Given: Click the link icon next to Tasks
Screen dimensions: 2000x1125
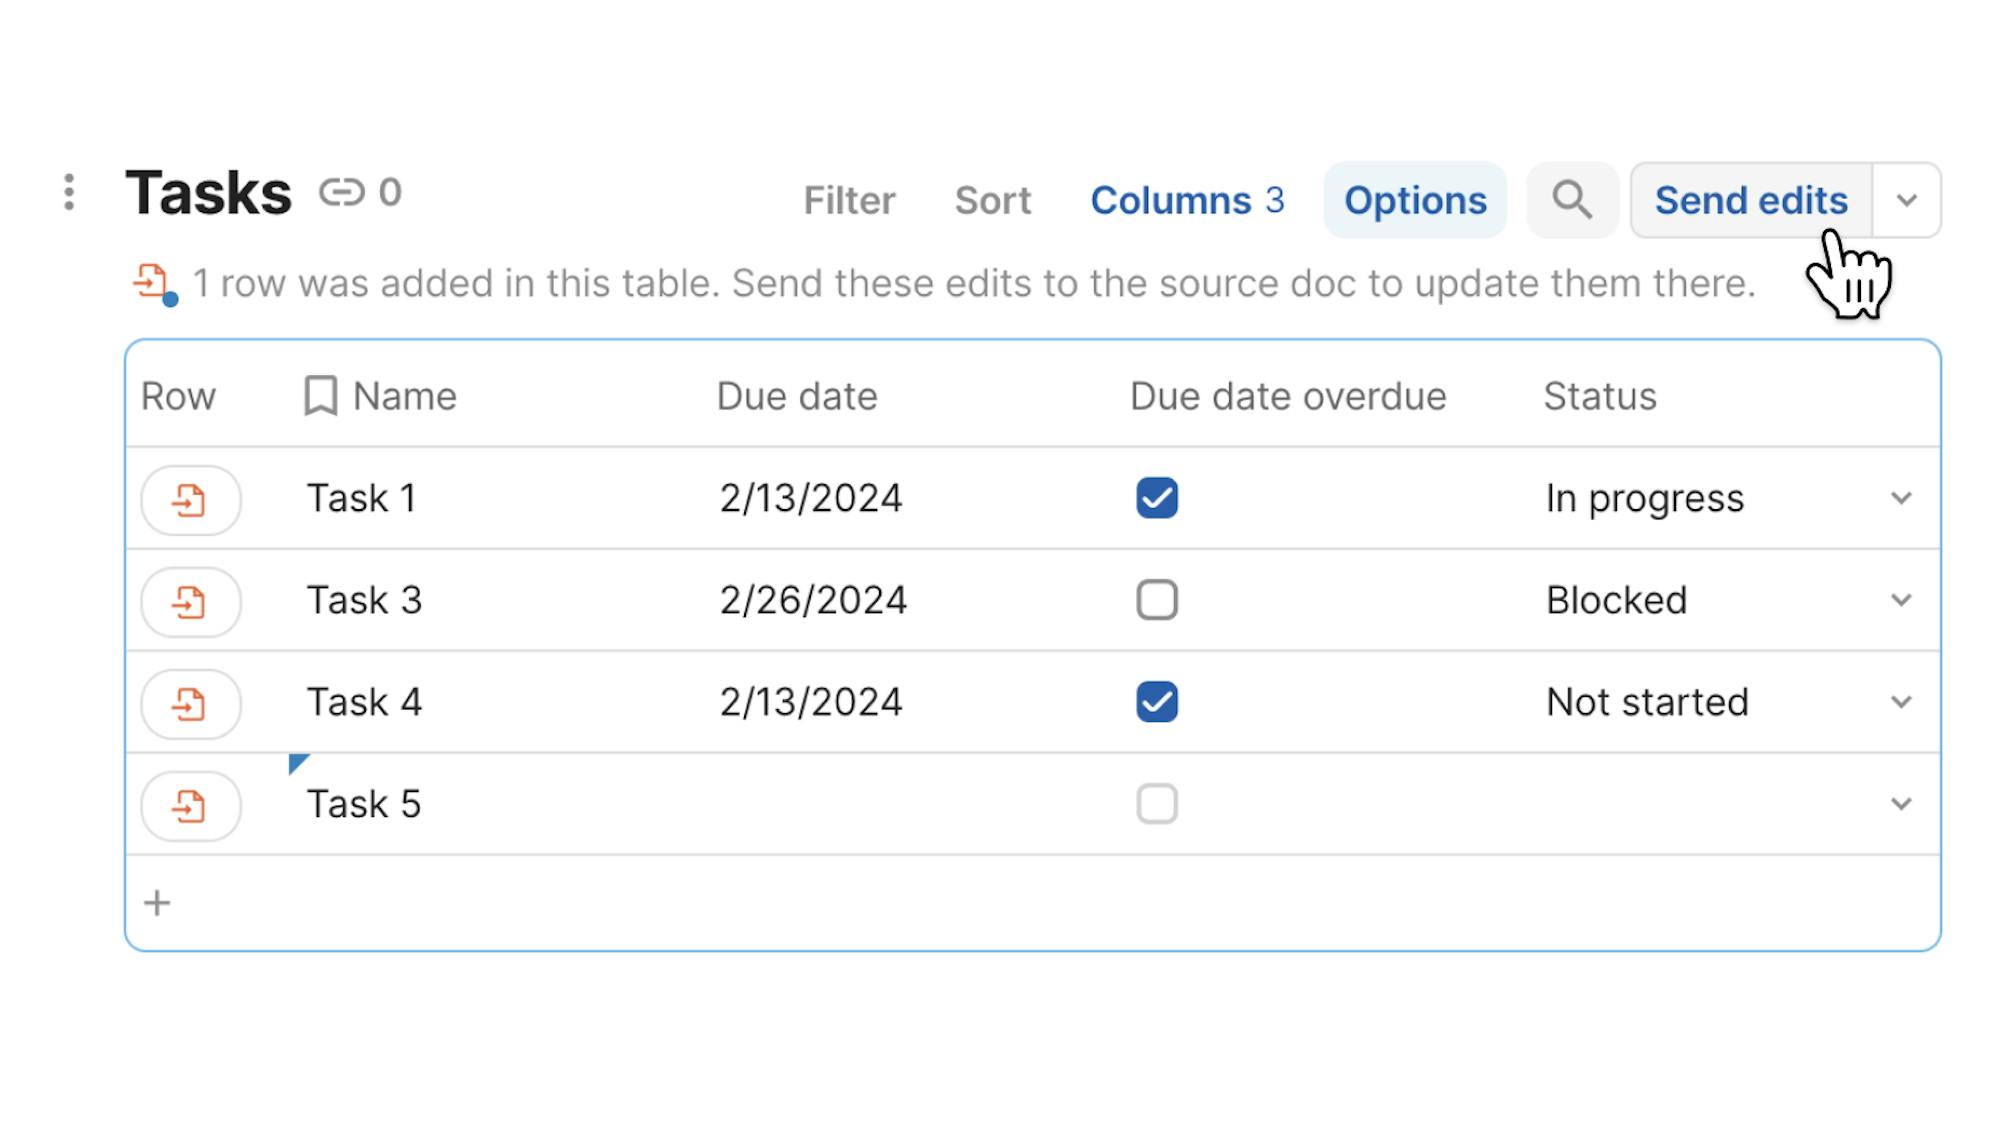Looking at the screenshot, I should [x=341, y=192].
